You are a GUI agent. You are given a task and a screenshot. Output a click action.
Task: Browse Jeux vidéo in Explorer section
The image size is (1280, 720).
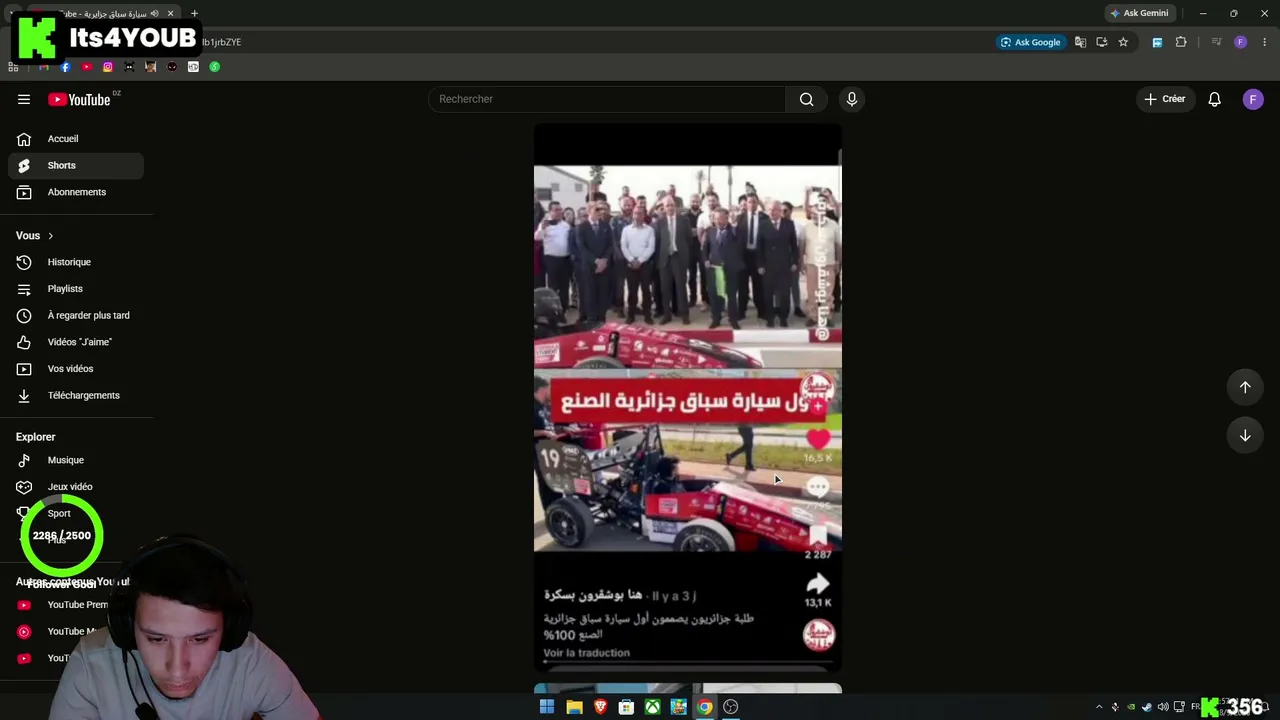click(76, 487)
